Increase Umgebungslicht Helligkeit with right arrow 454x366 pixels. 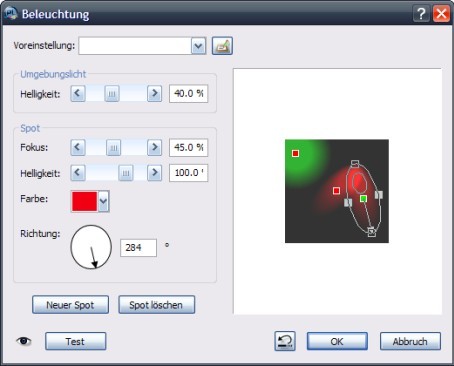(x=154, y=93)
